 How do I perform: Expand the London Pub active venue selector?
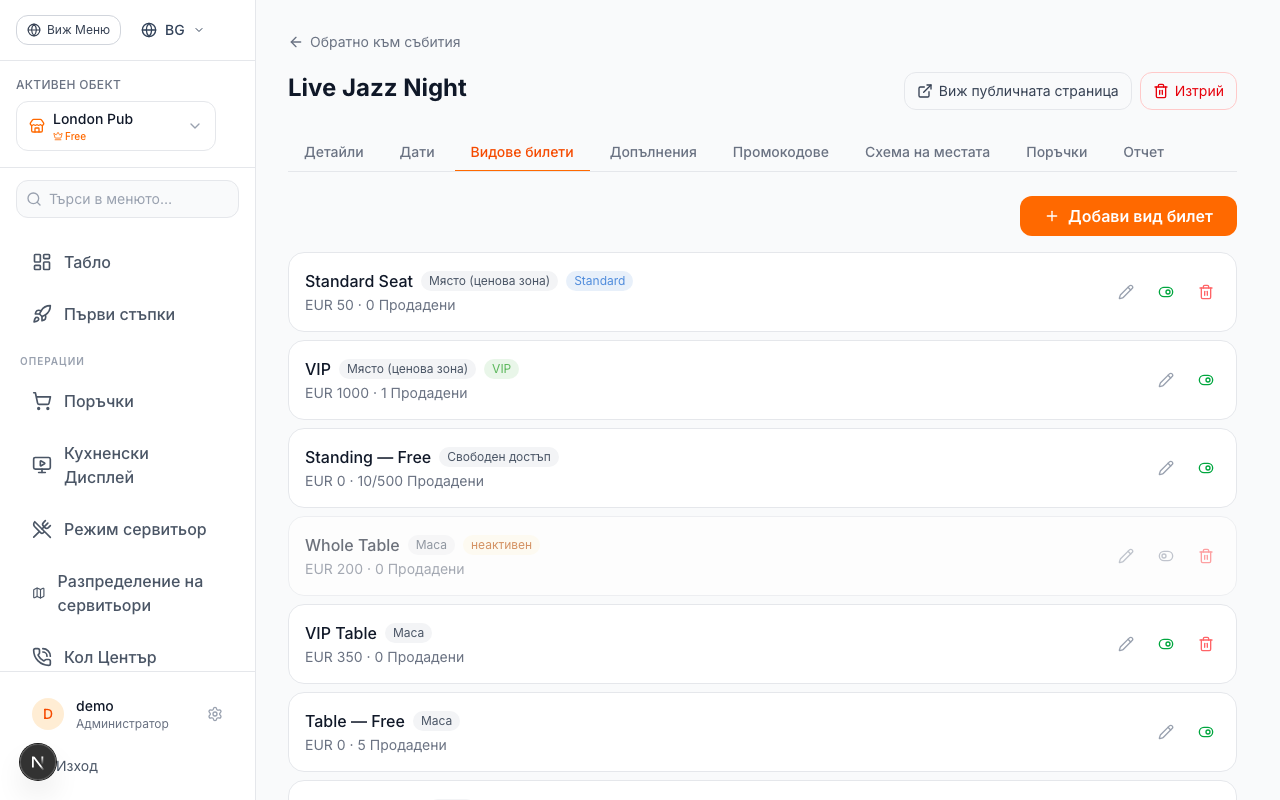point(116,126)
